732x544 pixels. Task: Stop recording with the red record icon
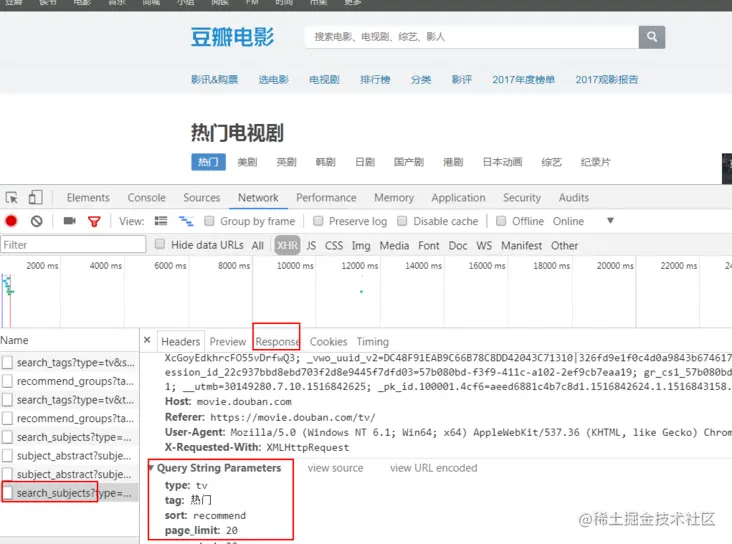[11, 221]
